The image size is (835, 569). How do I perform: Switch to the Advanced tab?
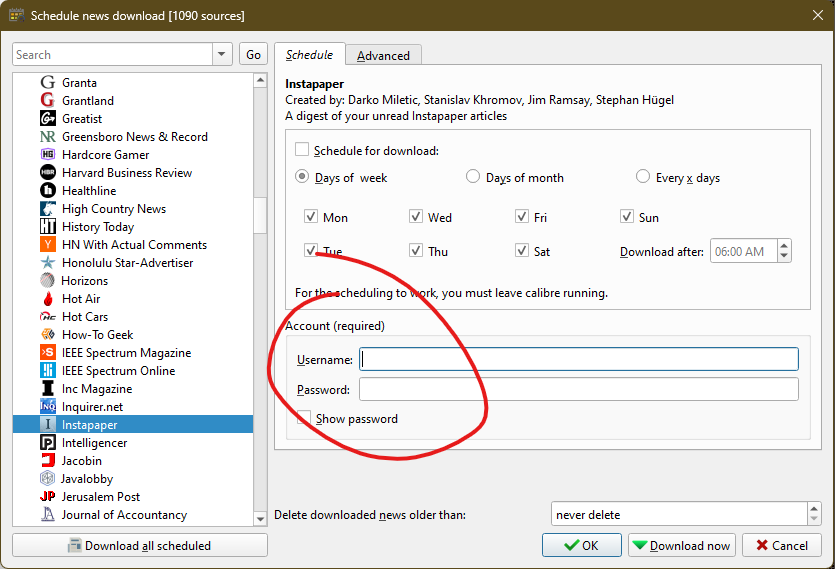(x=383, y=56)
